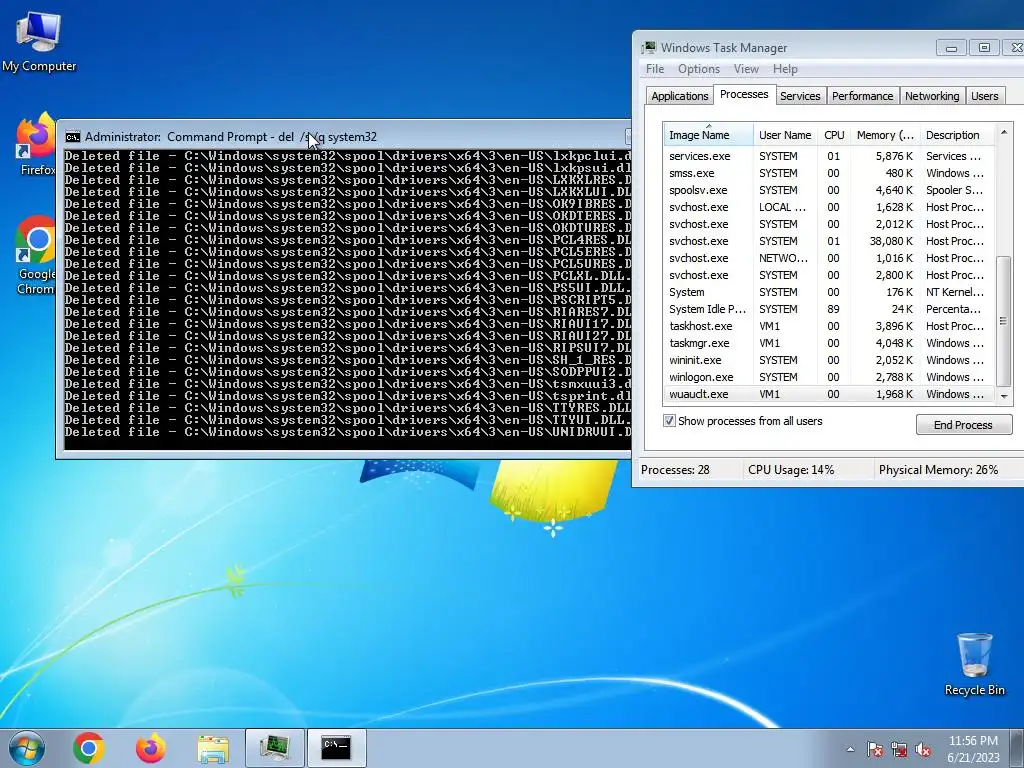Select the wininit.exe process row
This screenshot has width=1024, height=768.
828,360
